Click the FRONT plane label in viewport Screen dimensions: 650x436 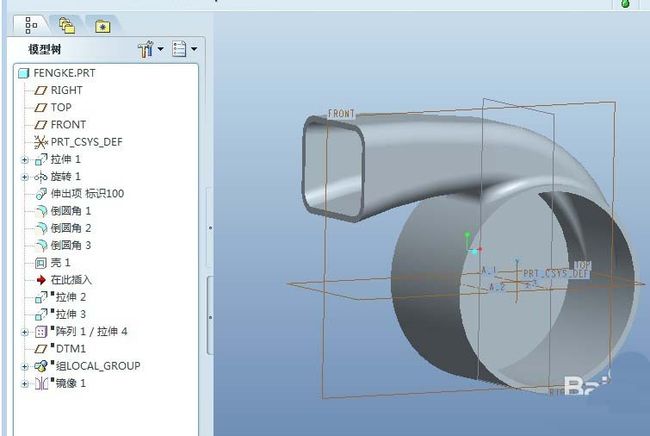[341, 114]
